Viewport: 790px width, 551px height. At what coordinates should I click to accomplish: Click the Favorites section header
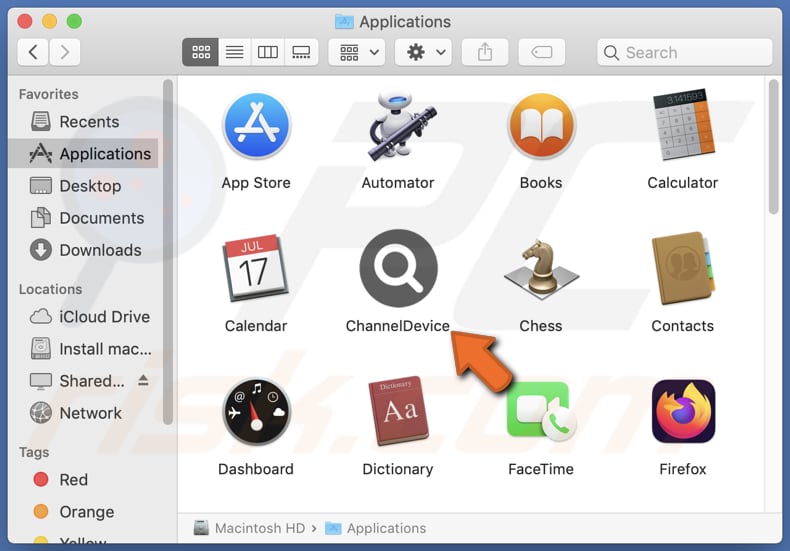tap(48, 94)
